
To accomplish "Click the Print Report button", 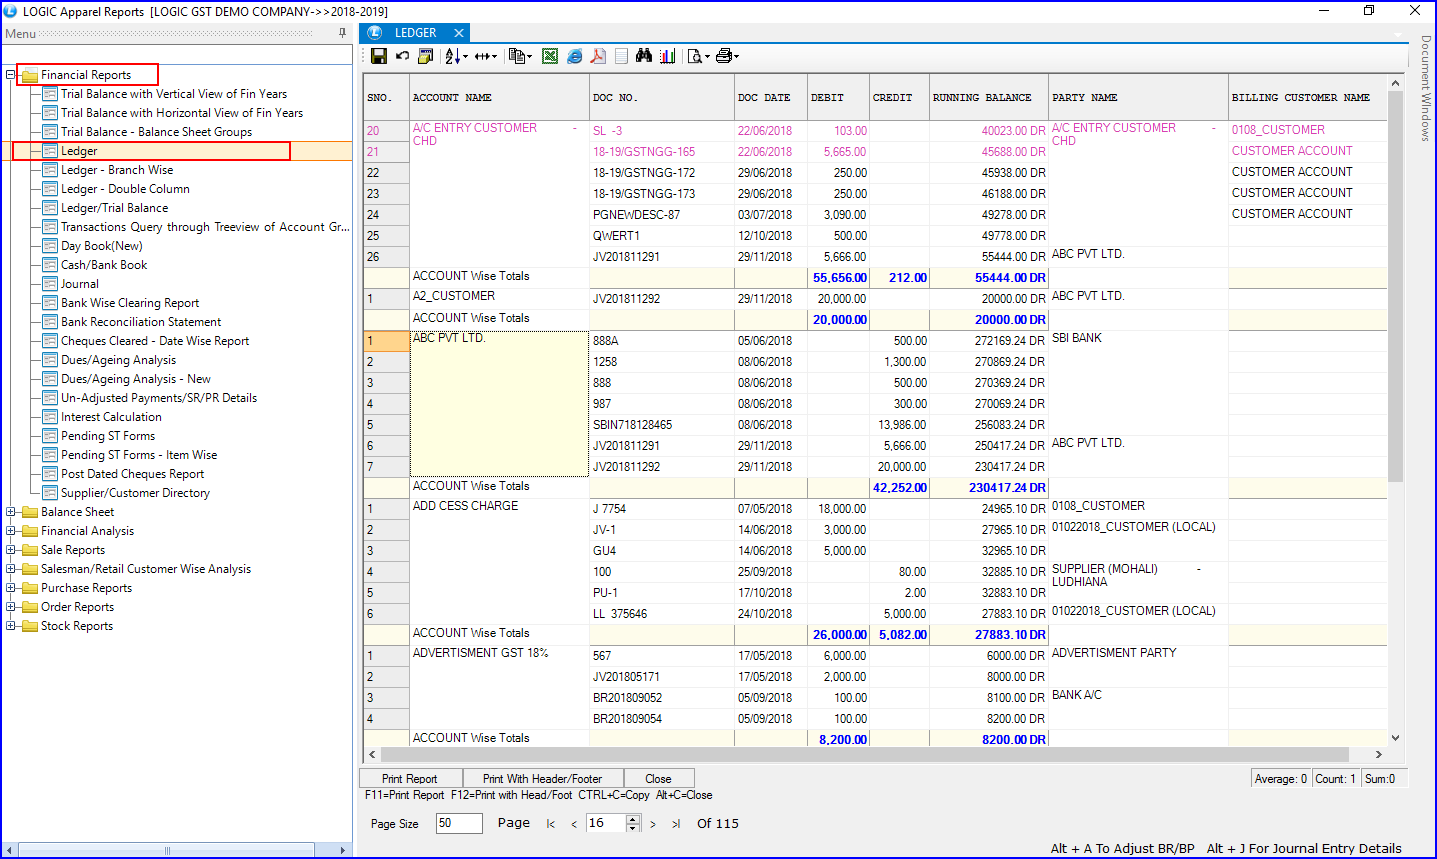I will pyautogui.click(x=410, y=778).
